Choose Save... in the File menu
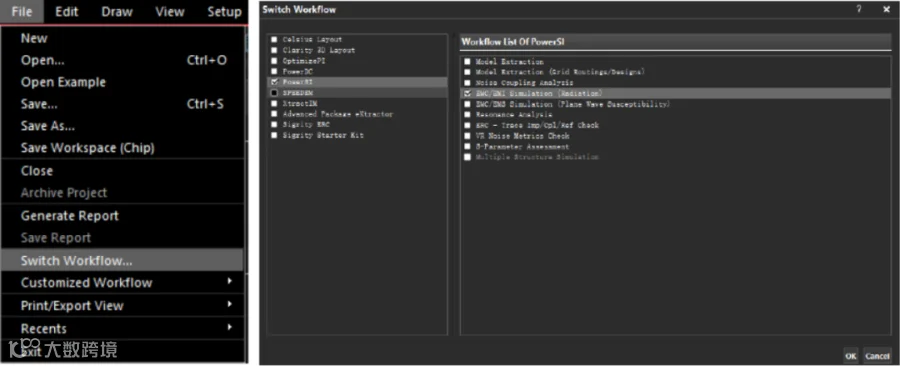Screen dimensions: 900x366 click(x=122, y=104)
